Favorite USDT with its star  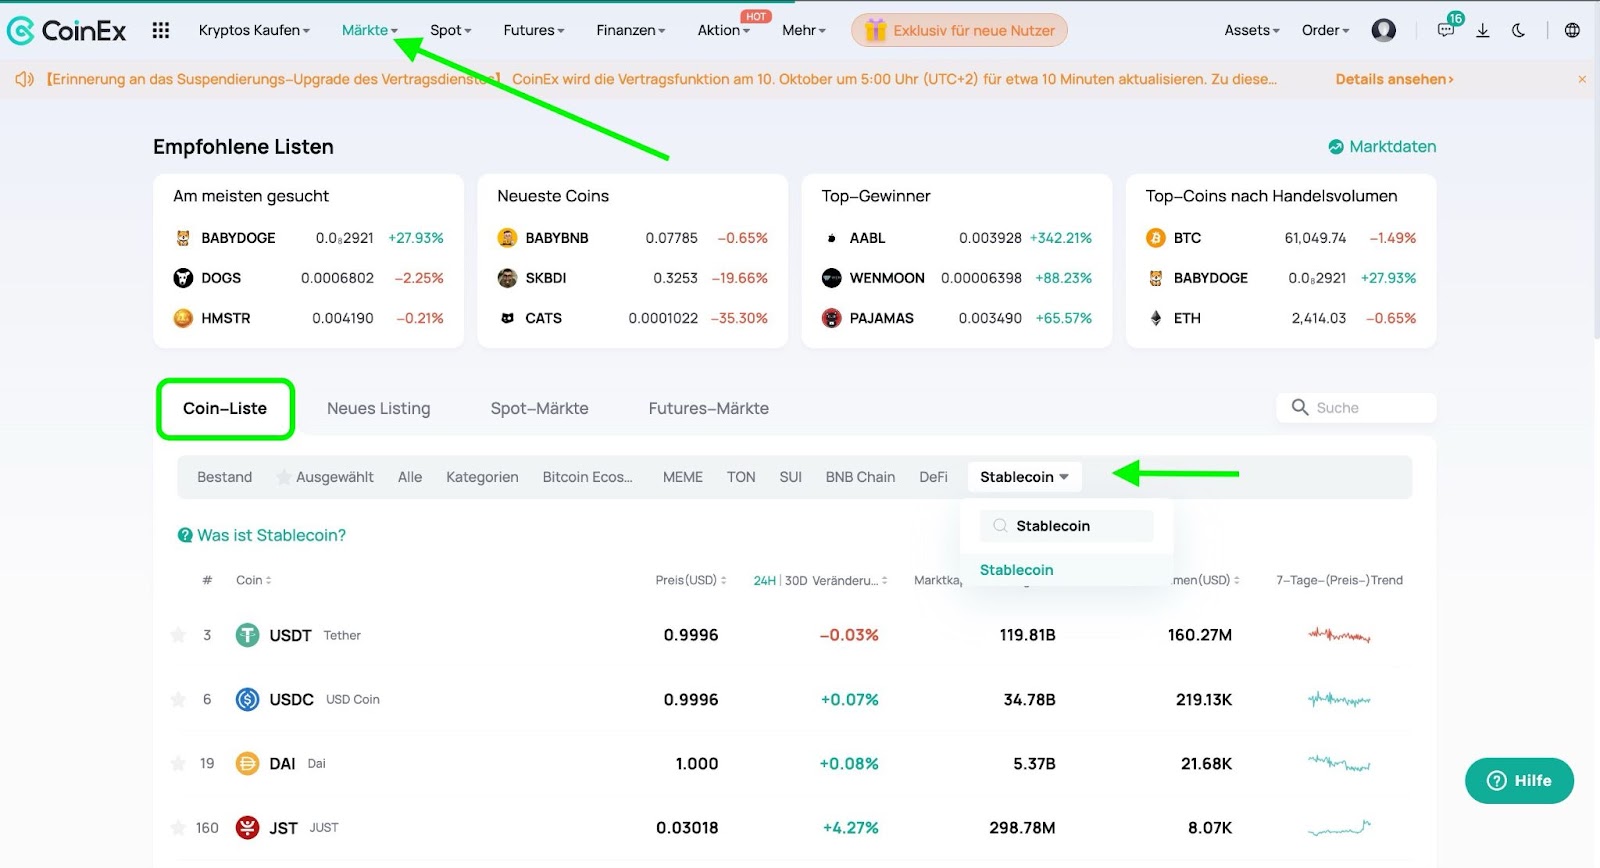178,635
